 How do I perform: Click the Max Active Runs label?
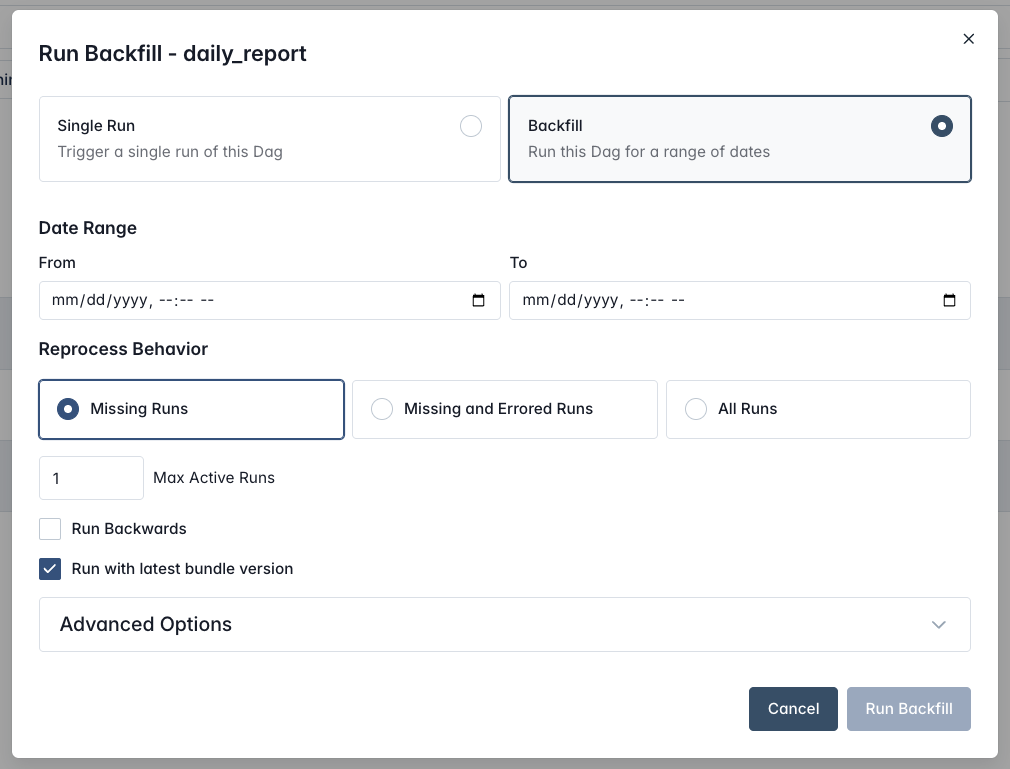(x=214, y=478)
